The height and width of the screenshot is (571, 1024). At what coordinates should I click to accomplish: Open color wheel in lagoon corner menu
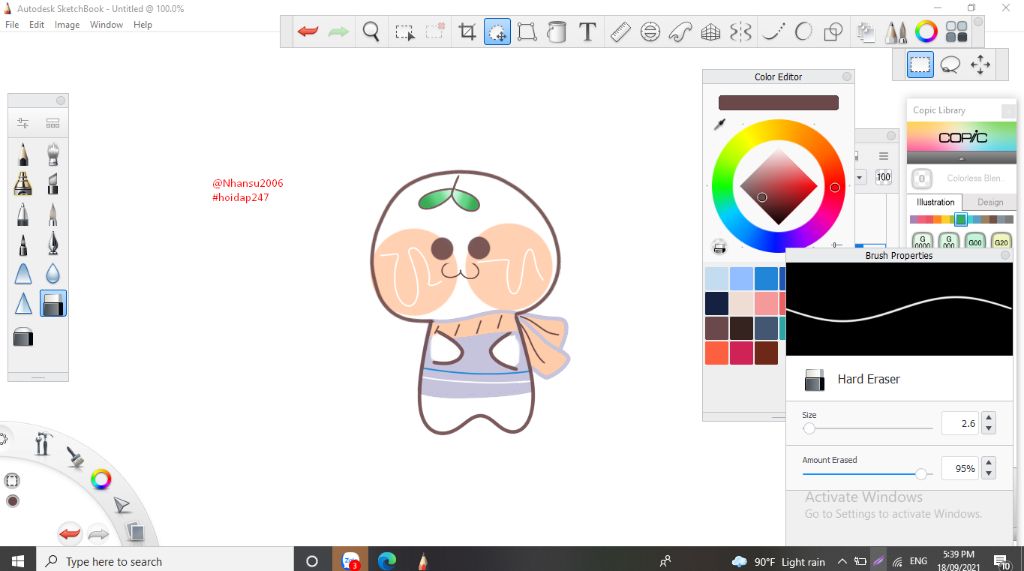pos(101,480)
